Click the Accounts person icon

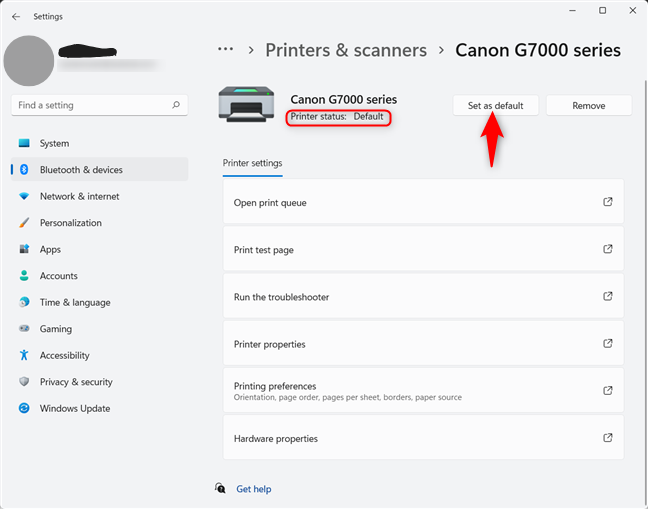24,276
